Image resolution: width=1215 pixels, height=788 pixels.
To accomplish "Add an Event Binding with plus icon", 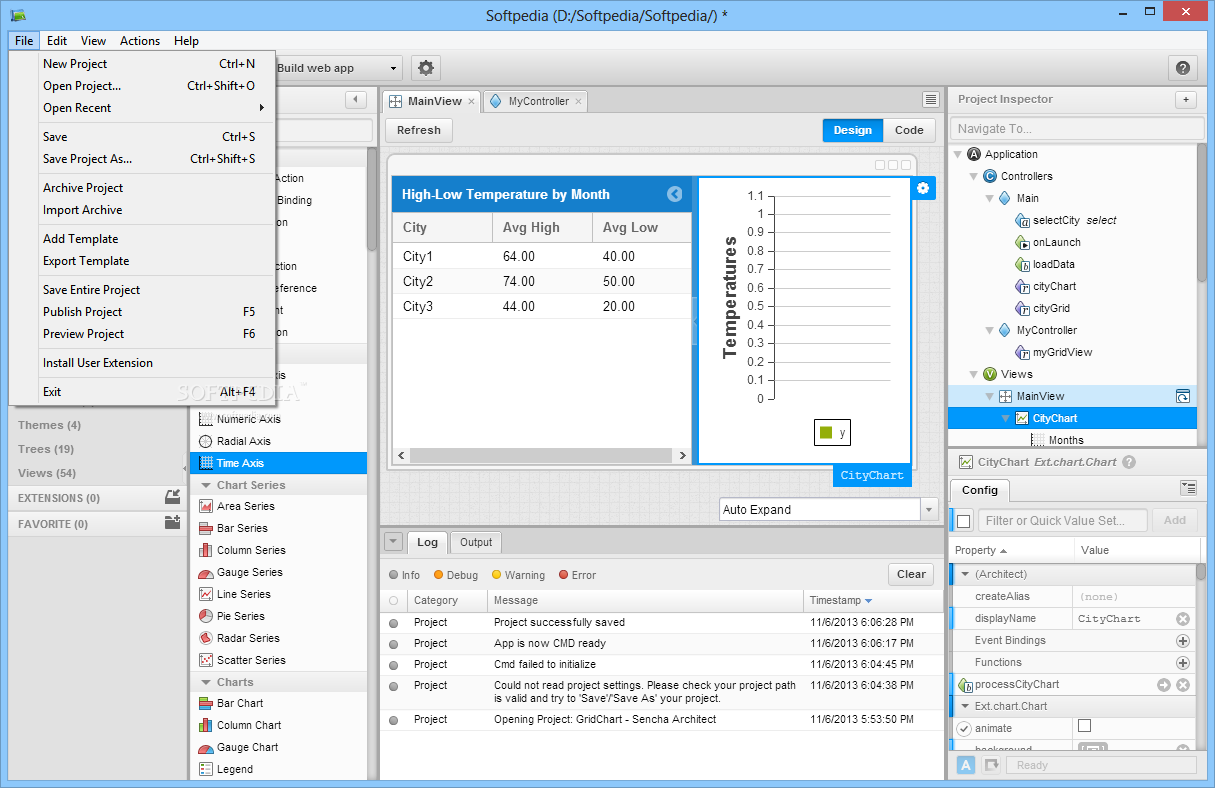I will point(1183,641).
